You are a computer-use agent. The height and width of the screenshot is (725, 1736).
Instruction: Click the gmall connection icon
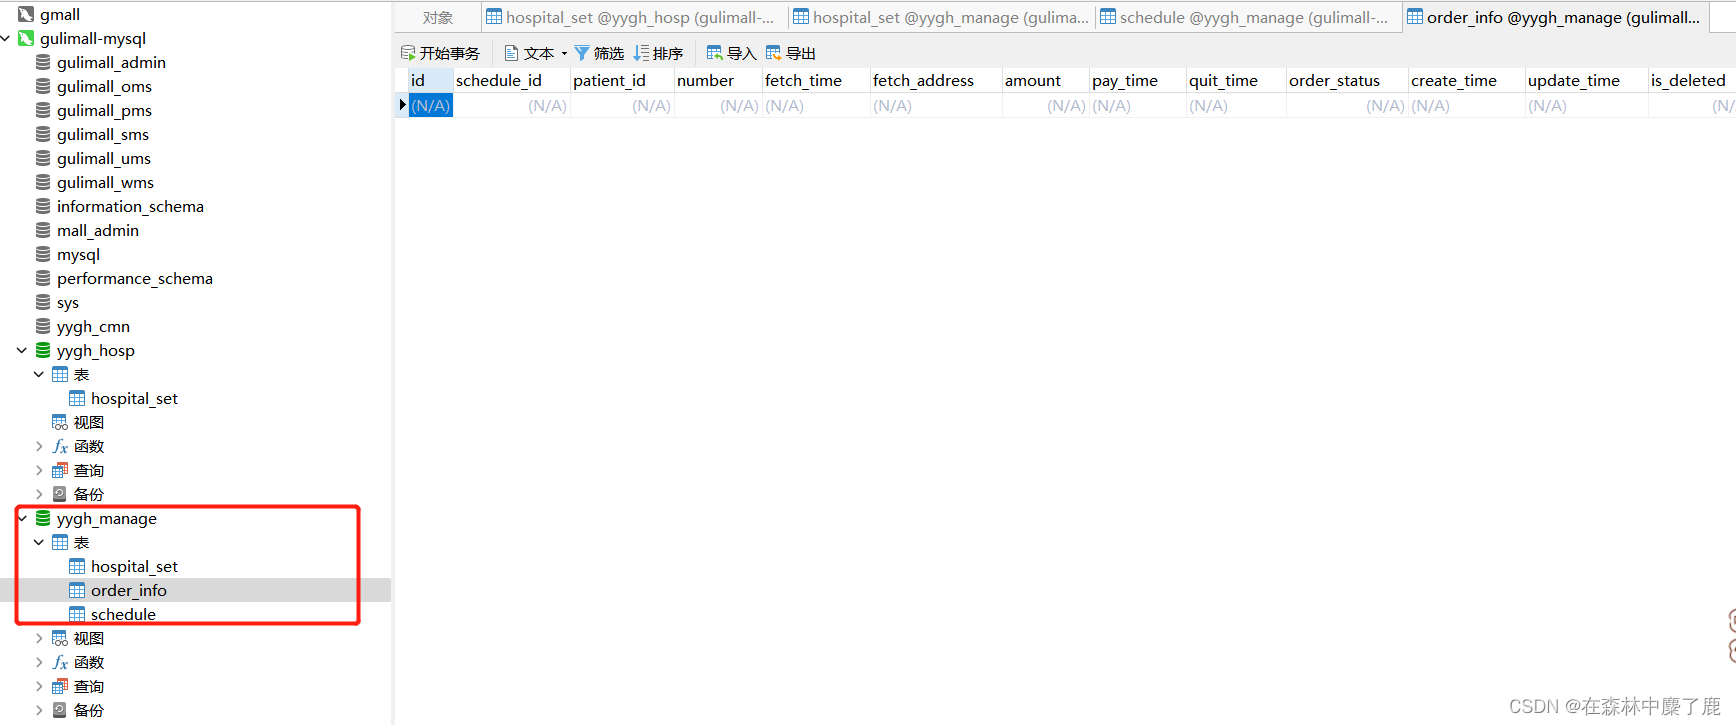coord(26,14)
